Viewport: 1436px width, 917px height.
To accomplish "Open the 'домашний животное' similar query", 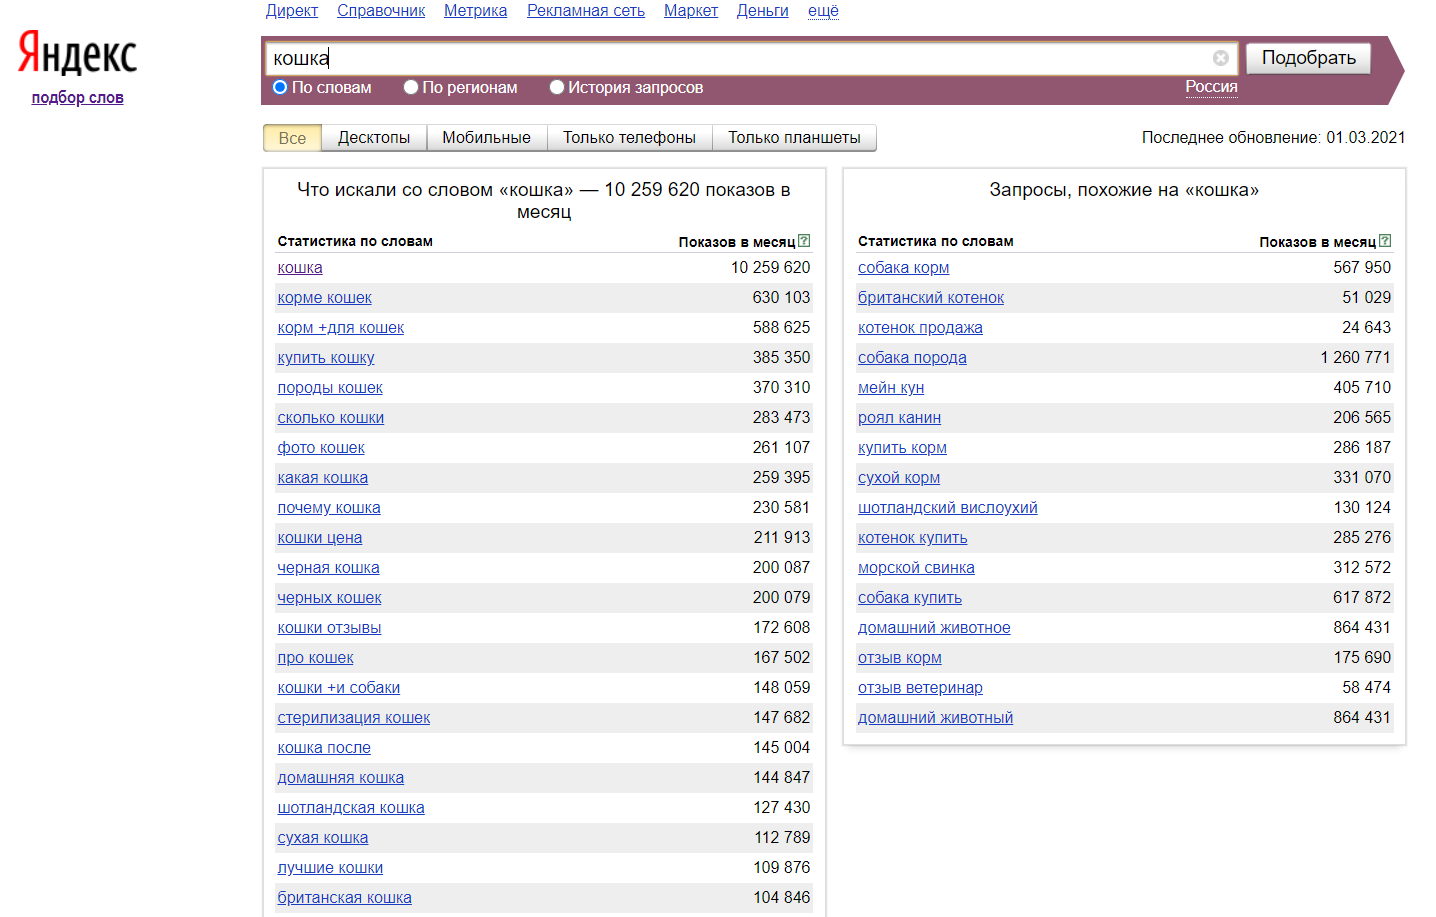I will (934, 628).
